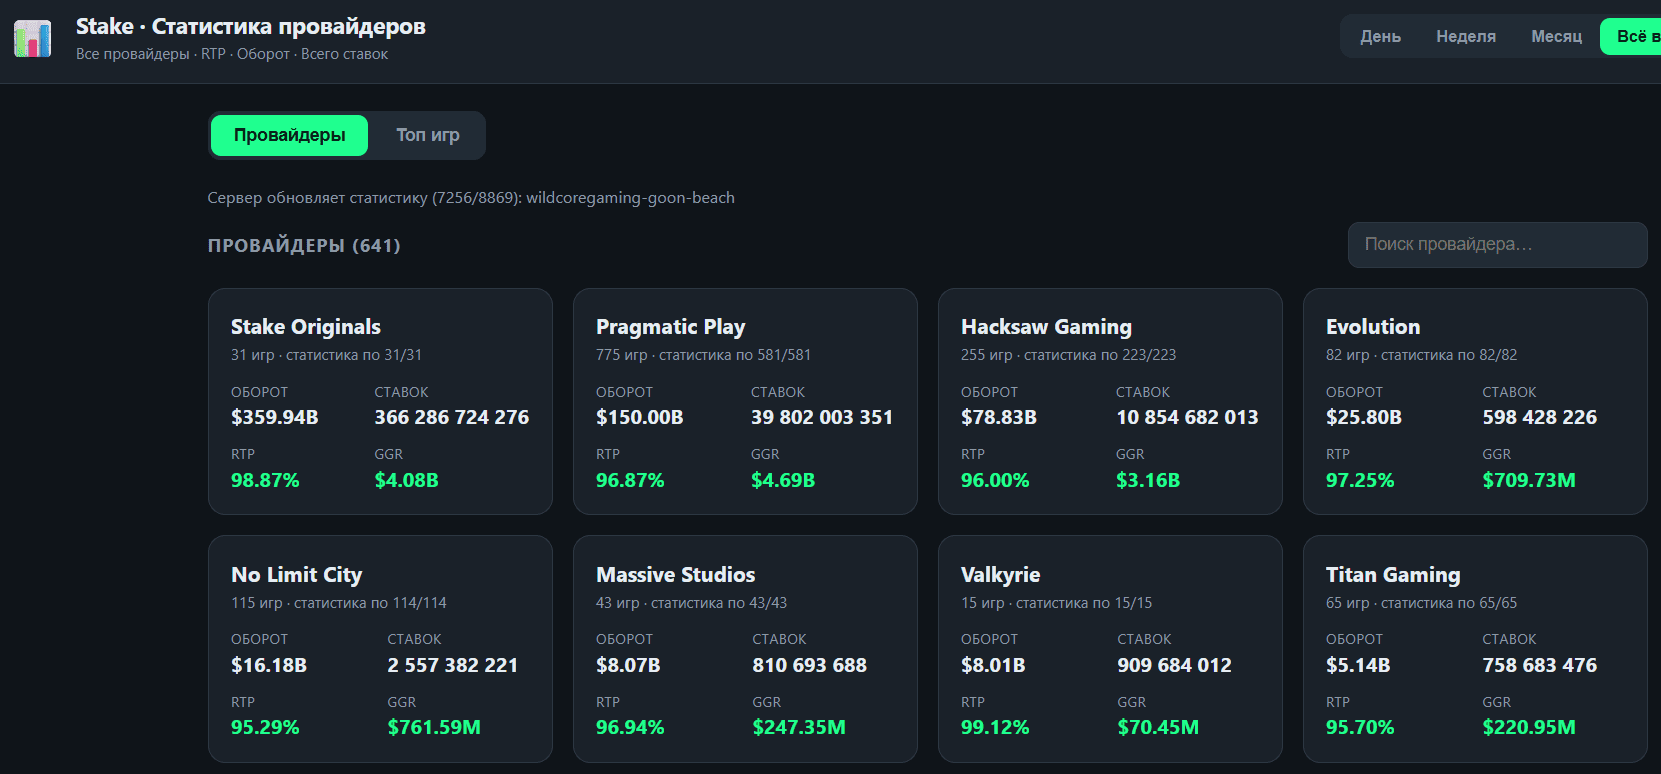The image size is (1661, 774).
Task: Click Massive Studios RTP 96.94%
Action: [x=630, y=727]
